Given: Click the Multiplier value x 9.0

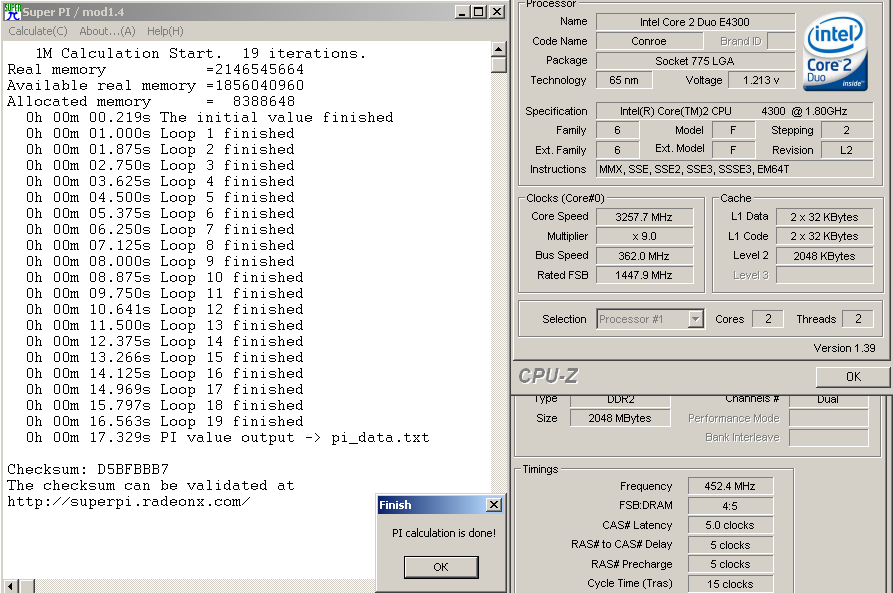Looking at the screenshot, I should [x=644, y=236].
